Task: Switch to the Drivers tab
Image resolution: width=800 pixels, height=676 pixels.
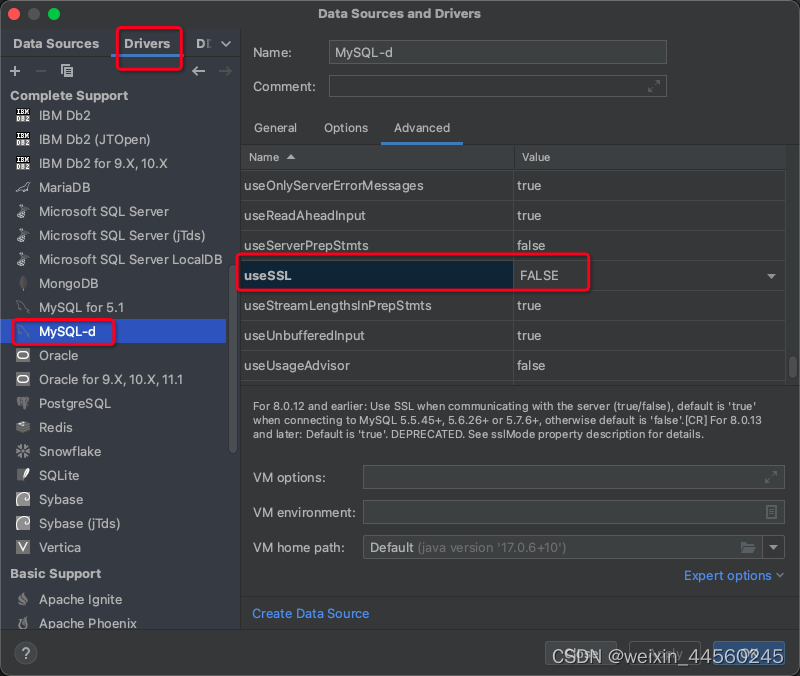Action: pos(147,44)
